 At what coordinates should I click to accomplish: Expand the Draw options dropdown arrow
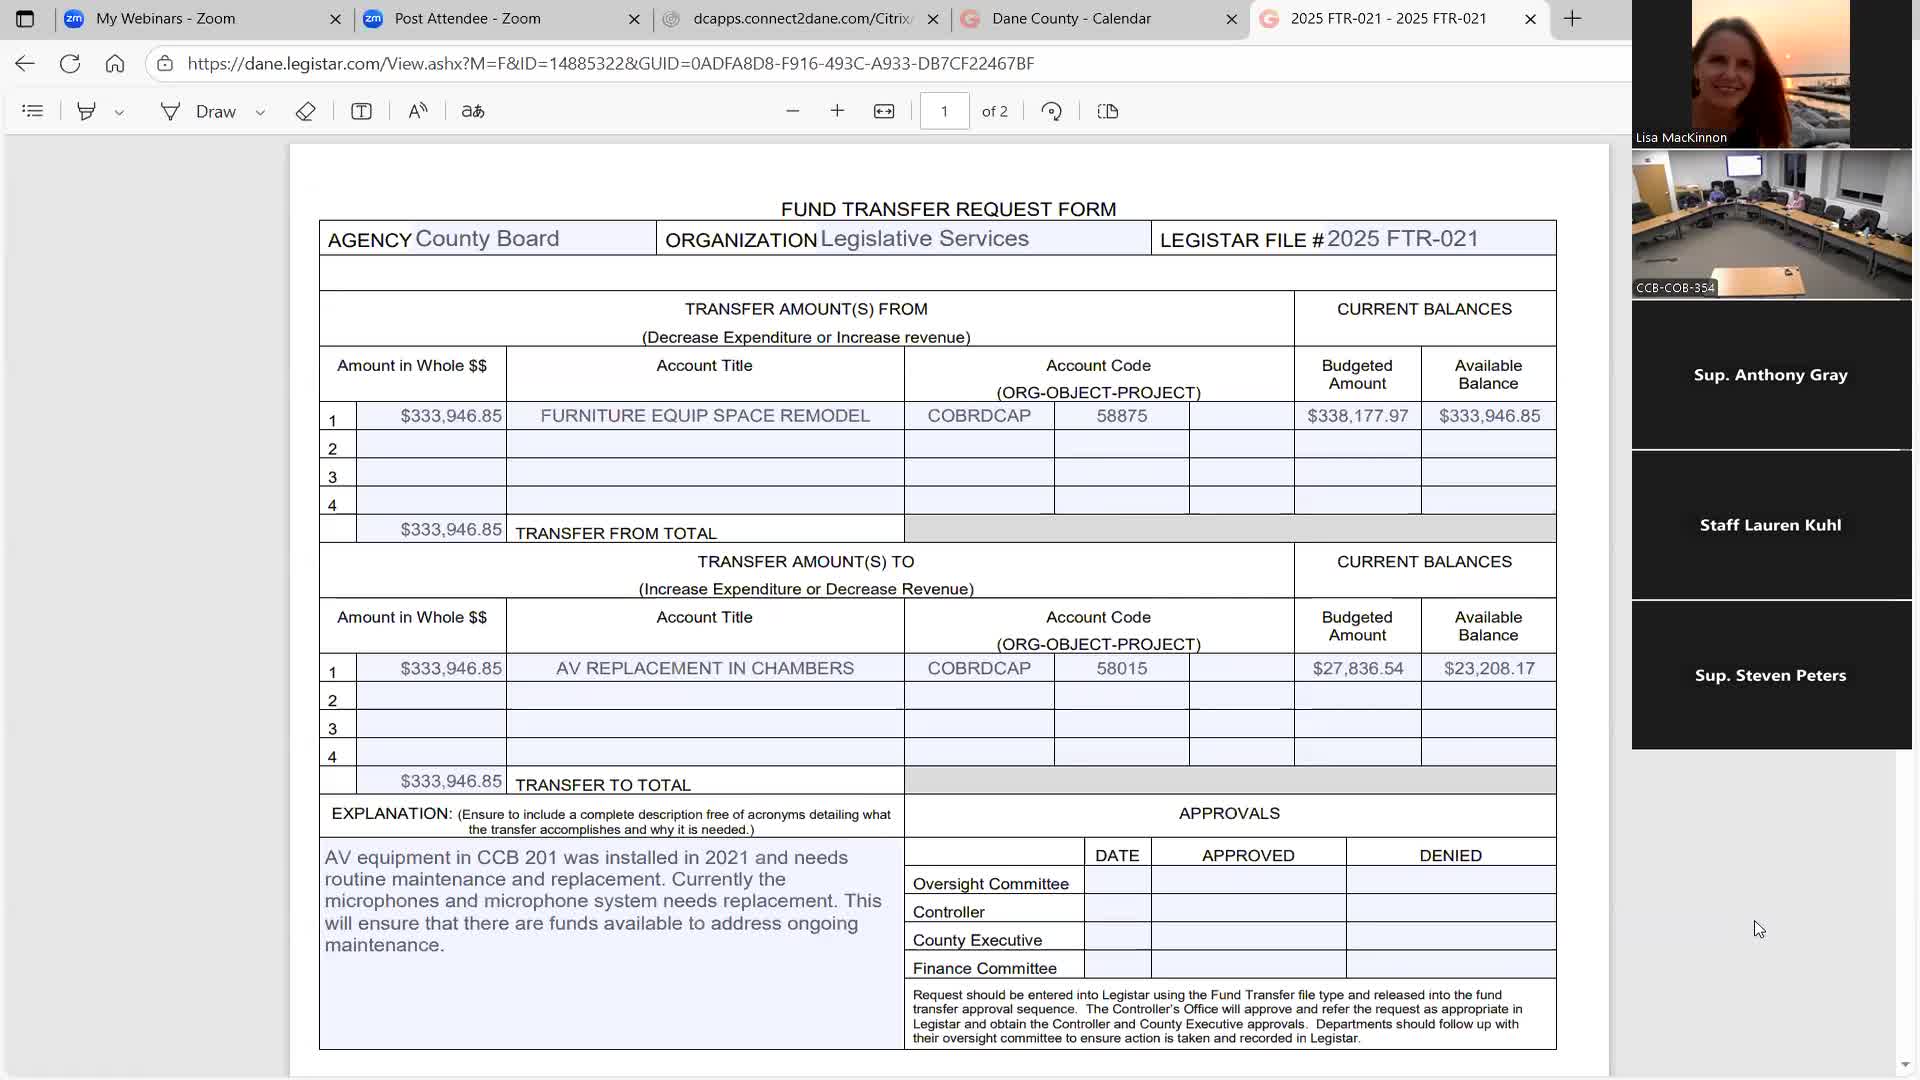260,112
